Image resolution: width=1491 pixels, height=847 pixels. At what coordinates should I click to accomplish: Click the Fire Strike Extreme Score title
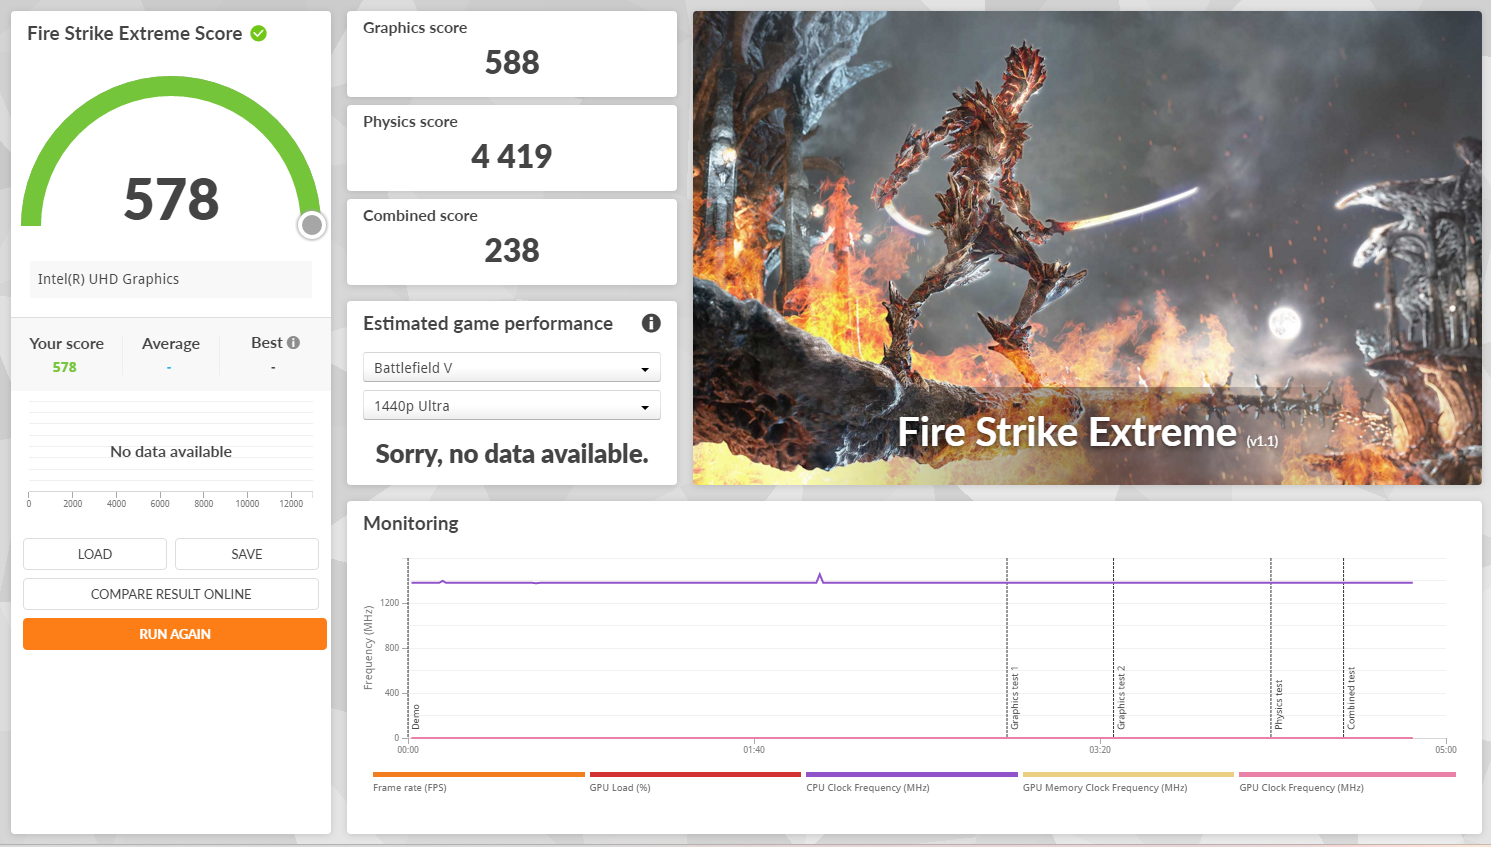(135, 33)
